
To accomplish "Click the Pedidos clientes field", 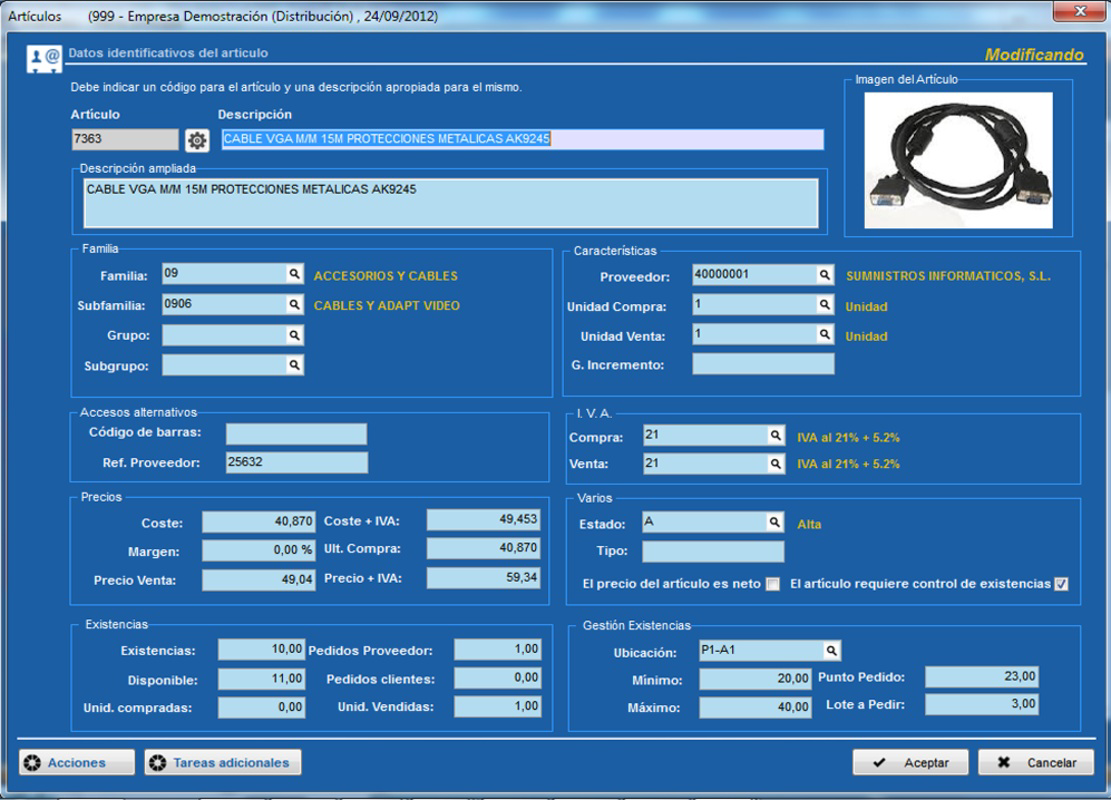I will (497, 678).
